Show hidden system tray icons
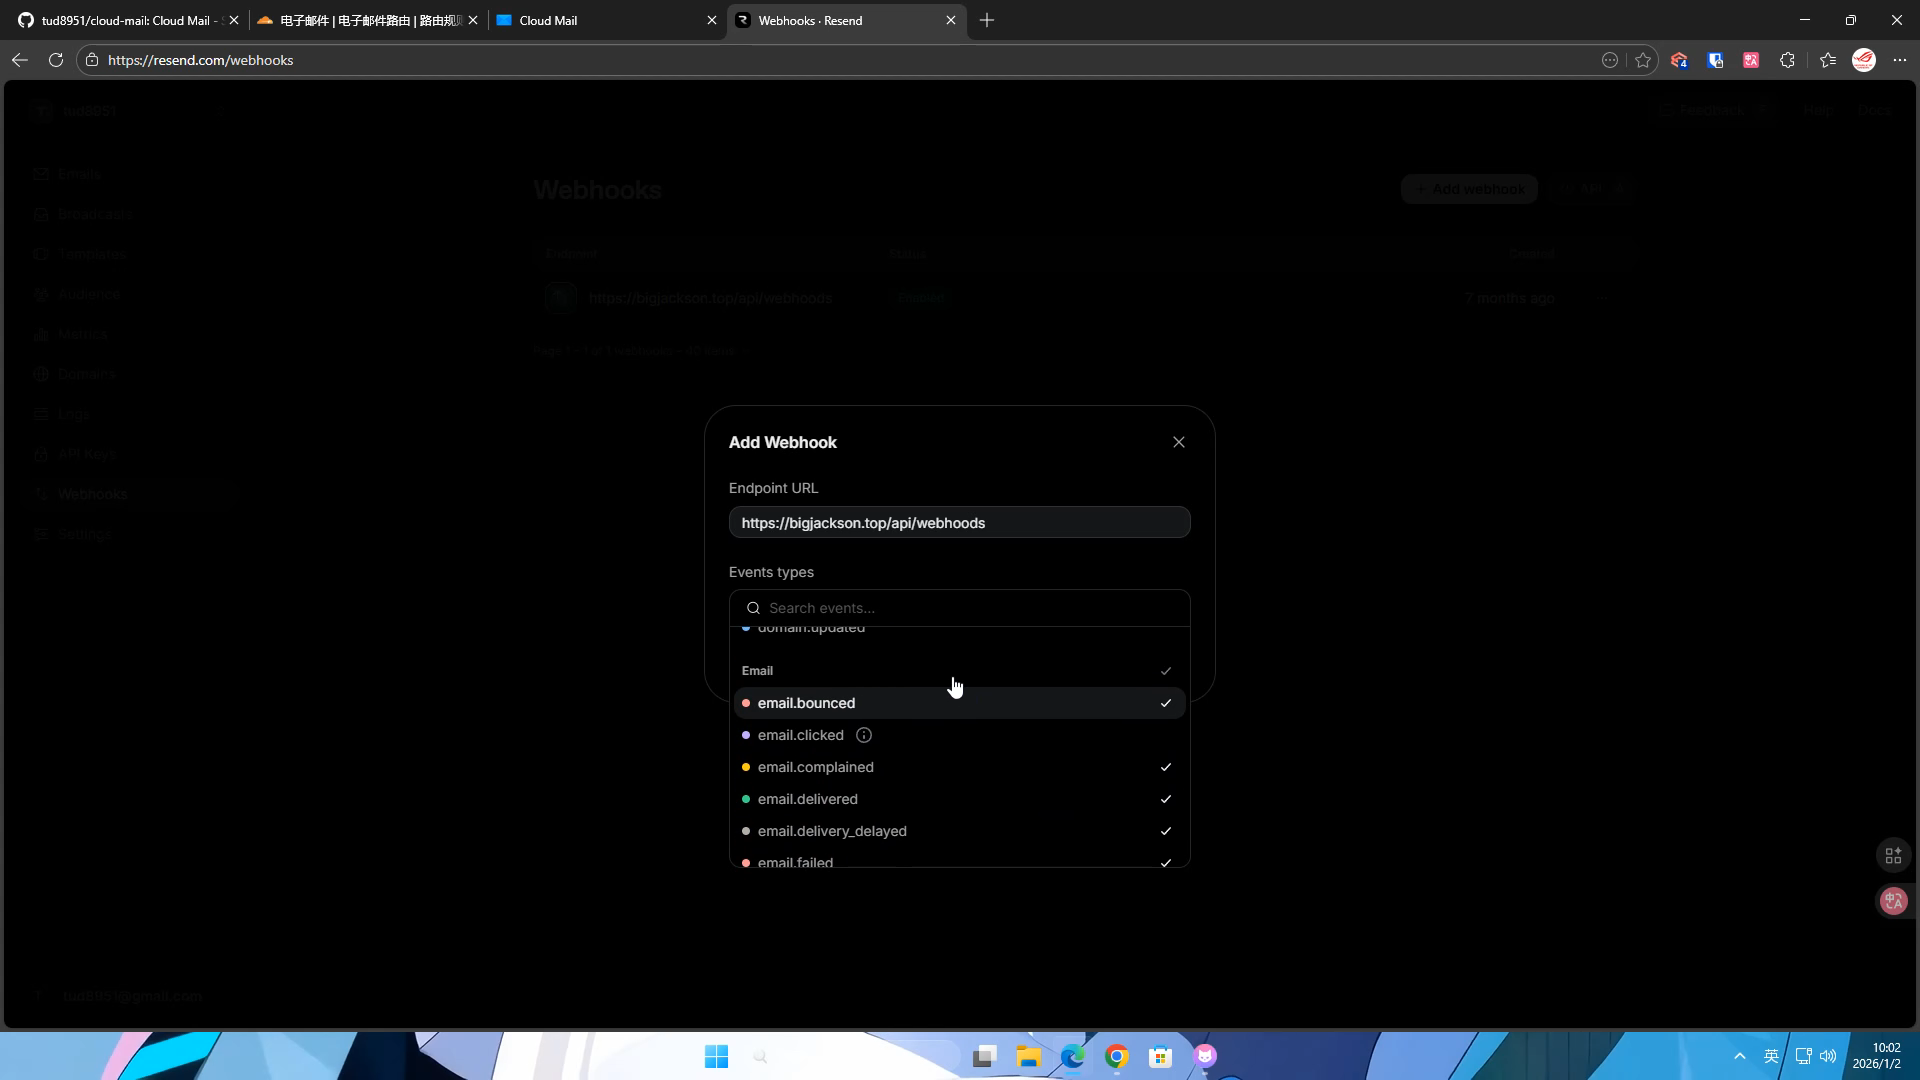 1739,1057
